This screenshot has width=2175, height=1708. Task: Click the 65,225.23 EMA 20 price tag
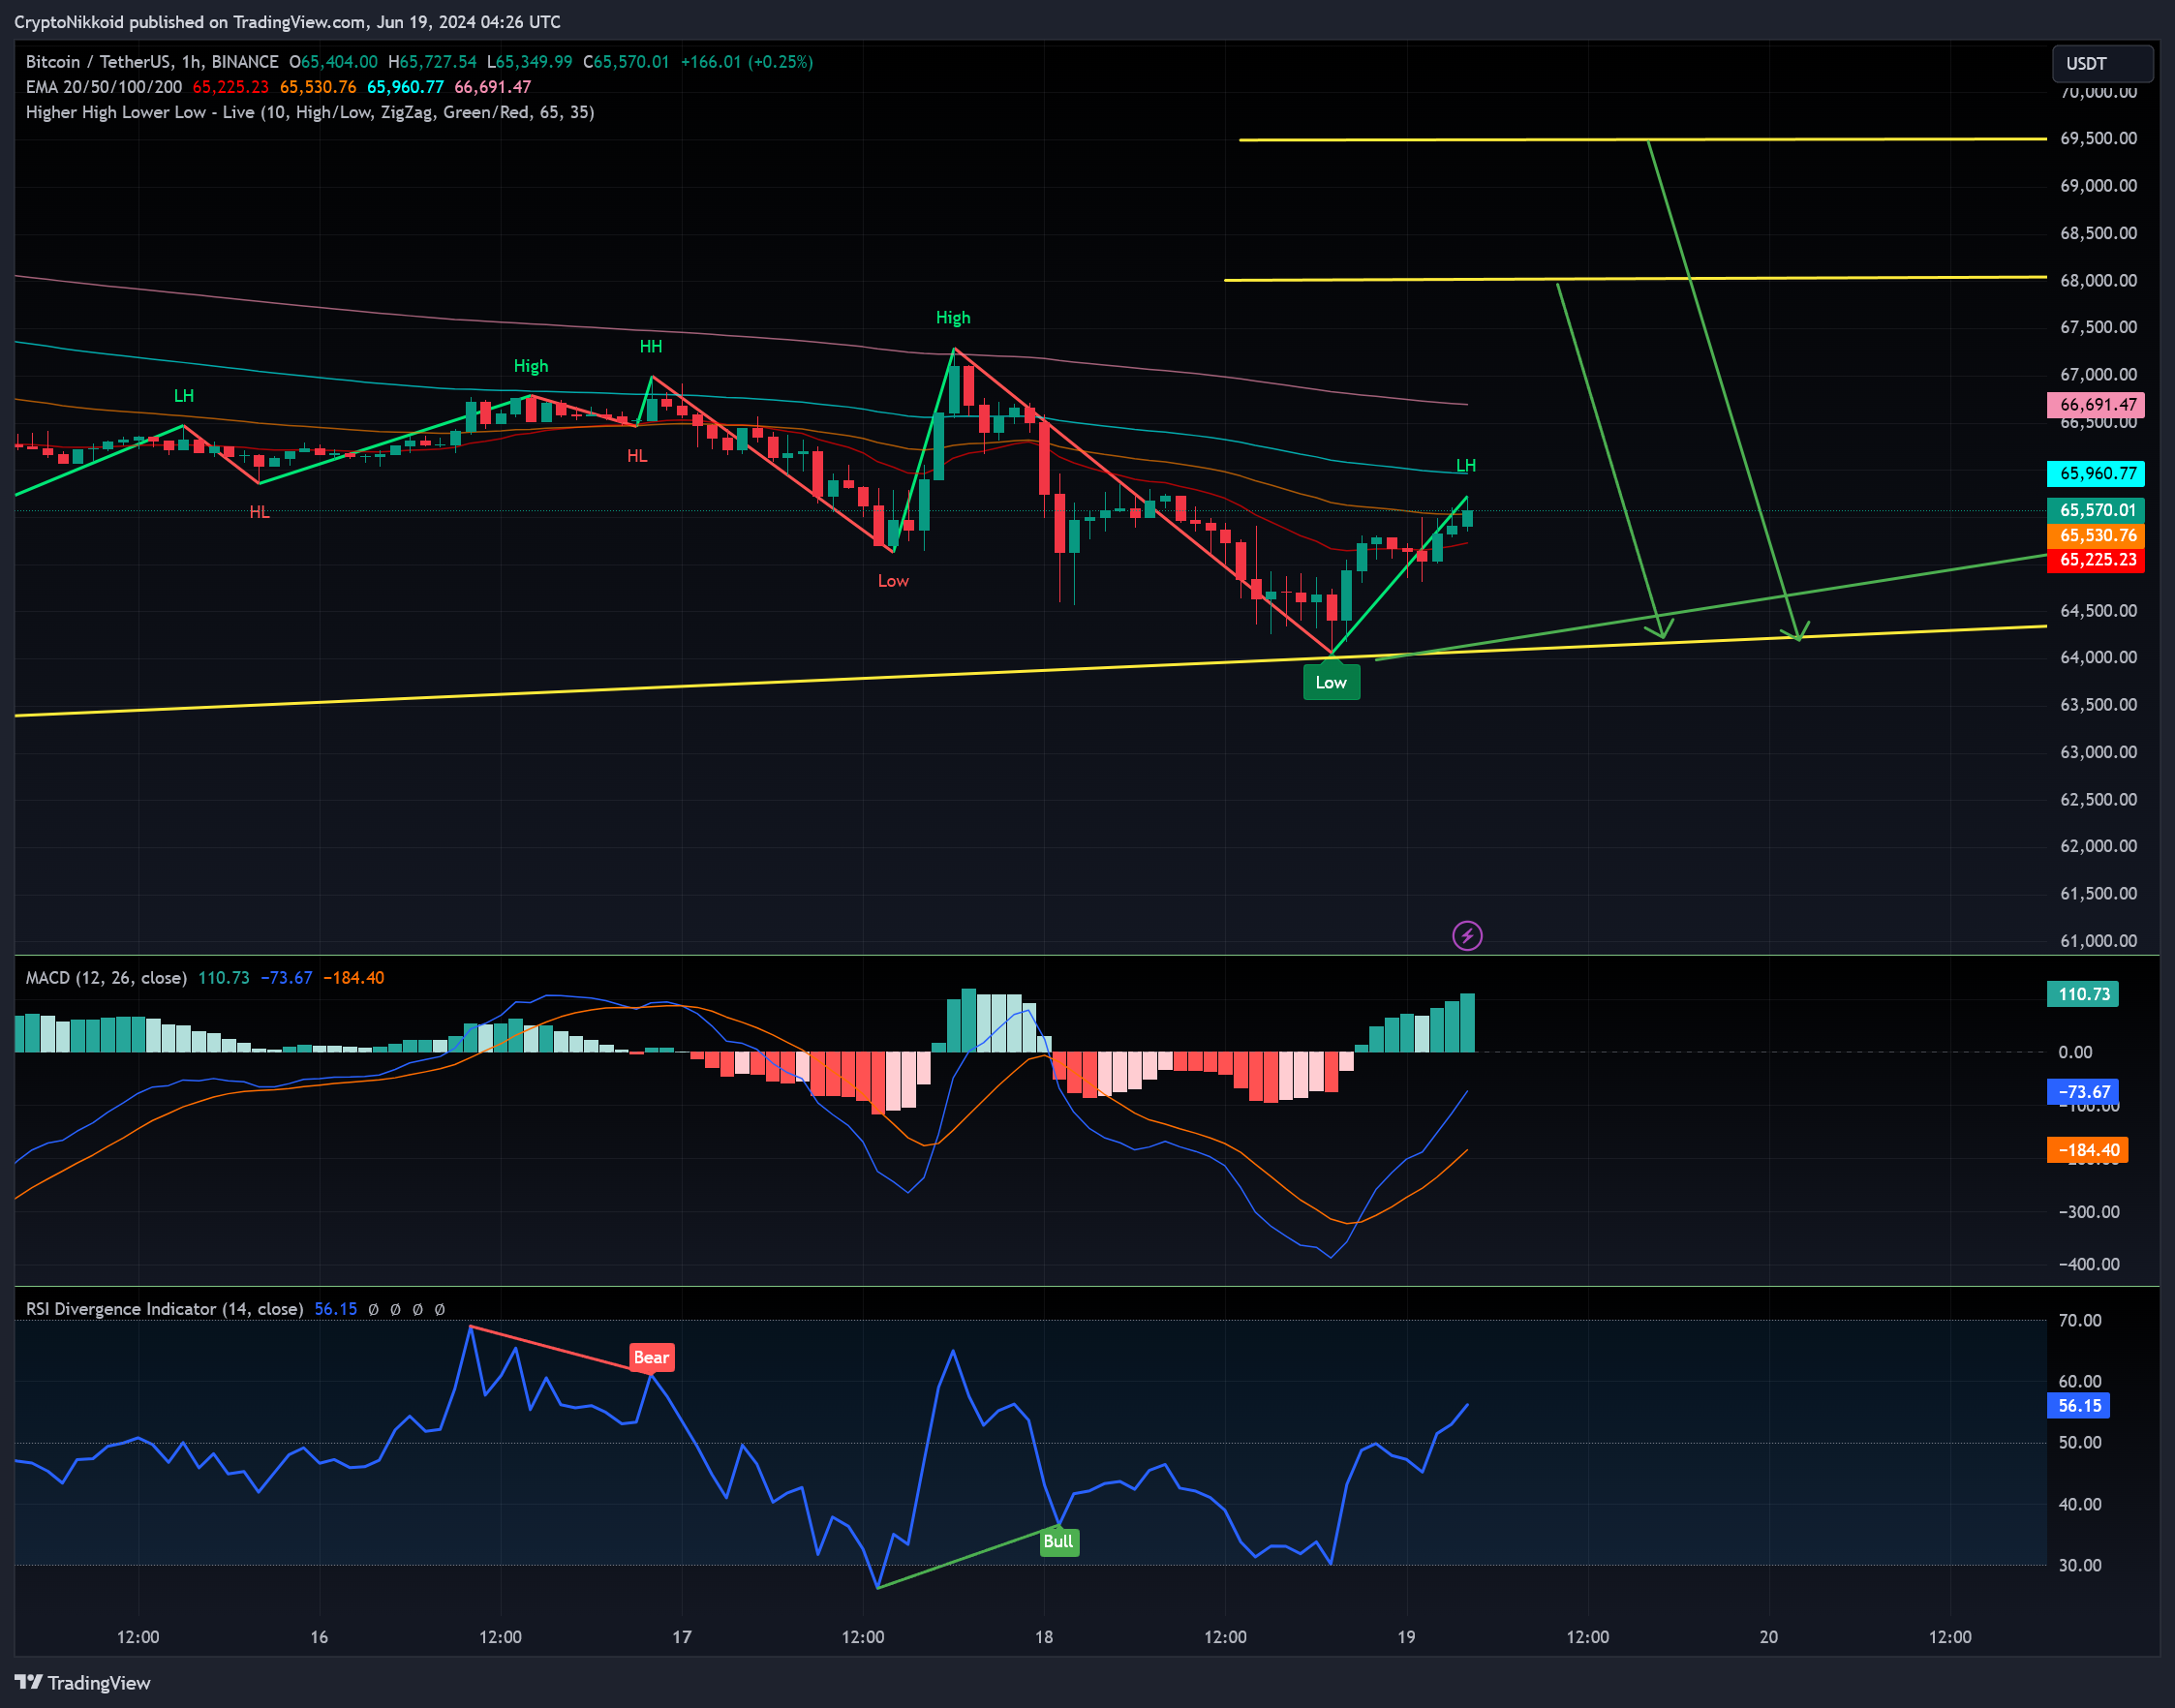click(x=2096, y=560)
